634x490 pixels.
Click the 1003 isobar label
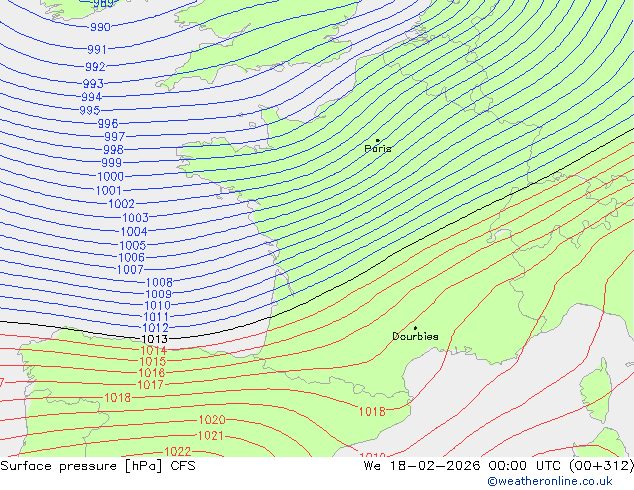click(x=135, y=218)
